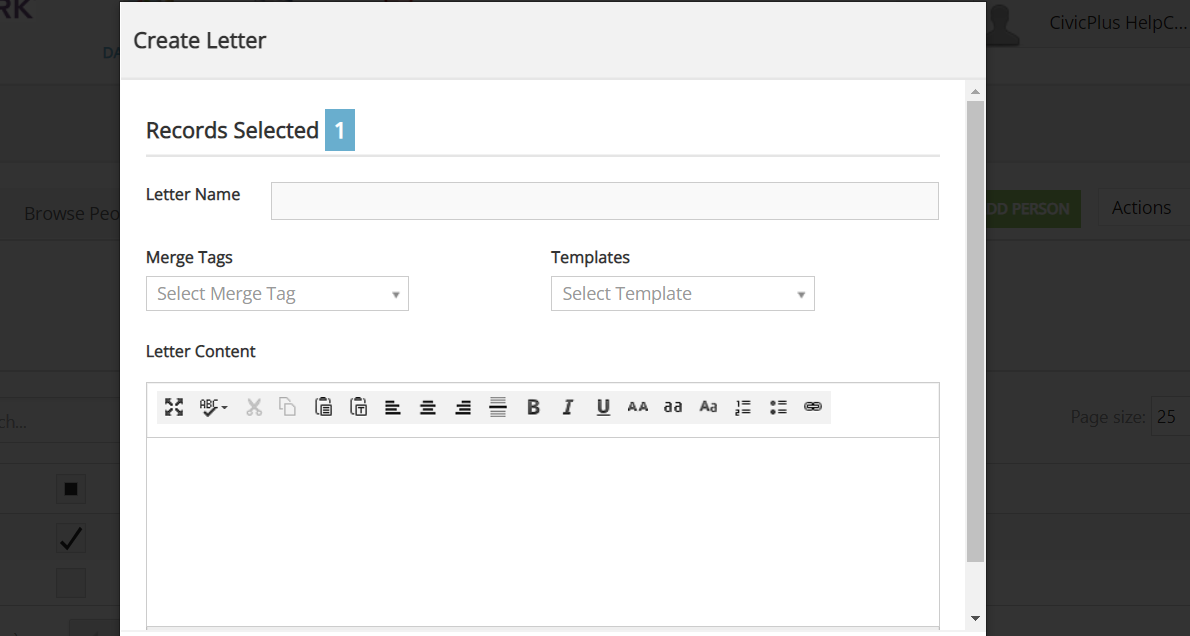
Task: Click the Paste clipboard icon
Action: click(x=323, y=407)
